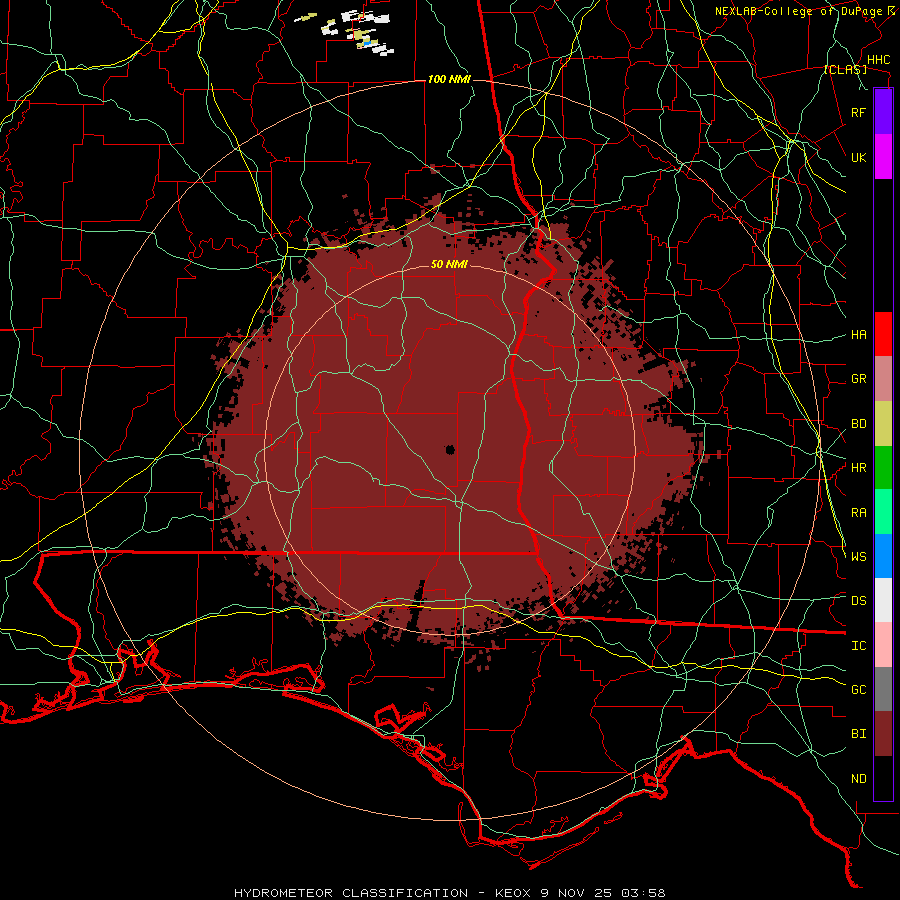Click the ND legend label
Screen dimensions: 900x900
[858, 778]
